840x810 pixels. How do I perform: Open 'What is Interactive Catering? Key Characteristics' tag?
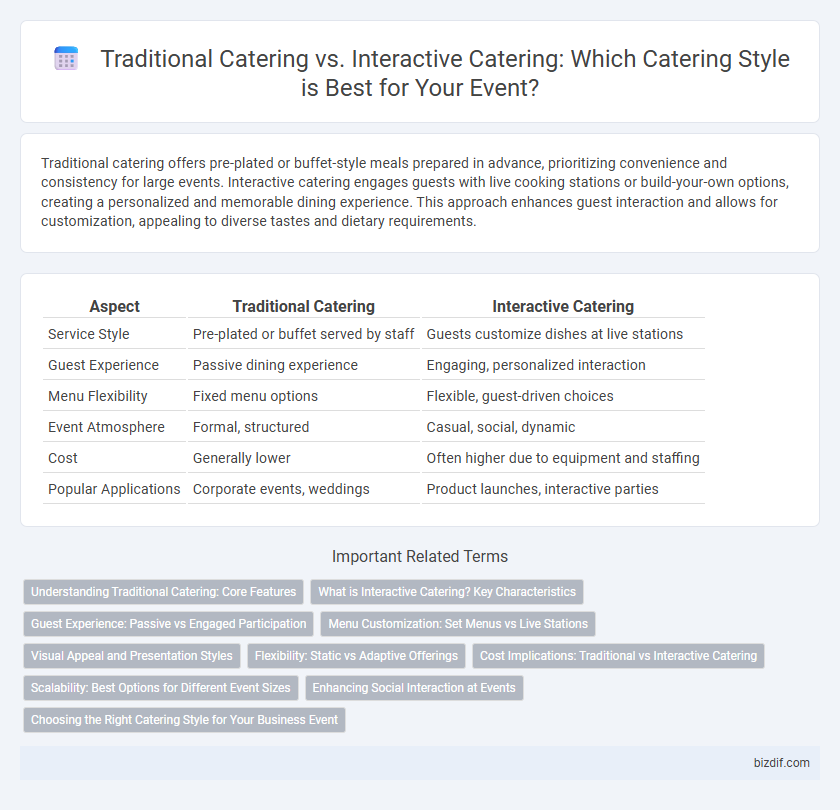point(447,592)
